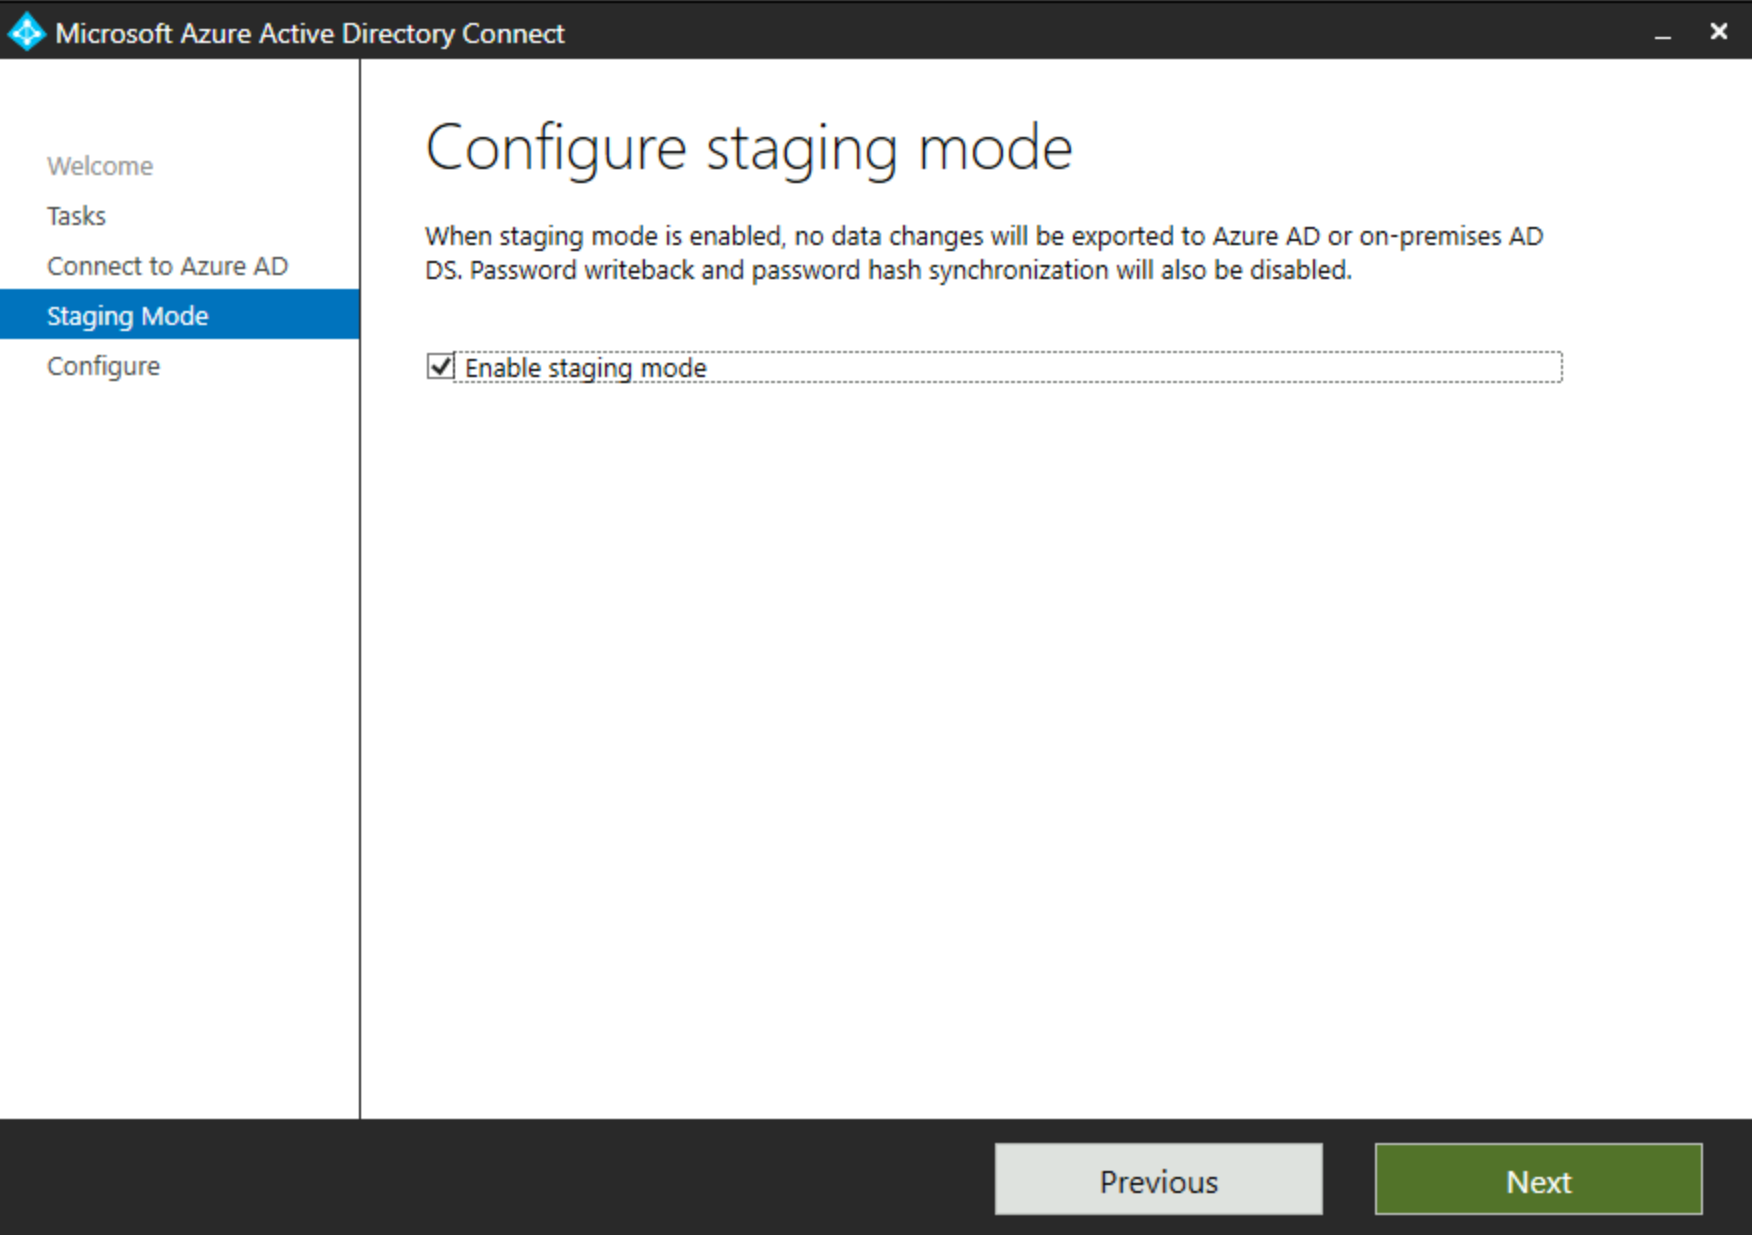Click the Configure sidebar link
This screenshot has height=1235, width=1752.
click(103, 365)
